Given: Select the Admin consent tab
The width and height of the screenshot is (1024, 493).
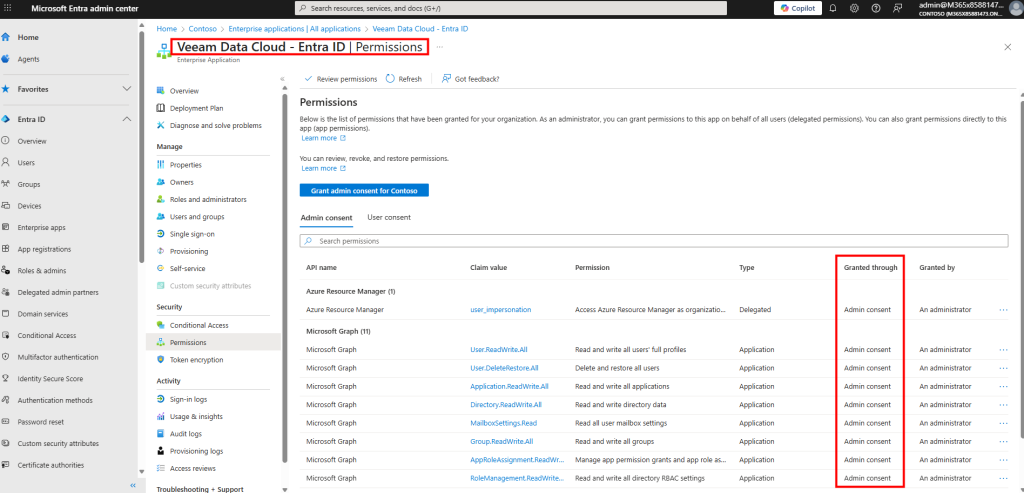Looking at the screenshot, I should click(x=328, y=217).
